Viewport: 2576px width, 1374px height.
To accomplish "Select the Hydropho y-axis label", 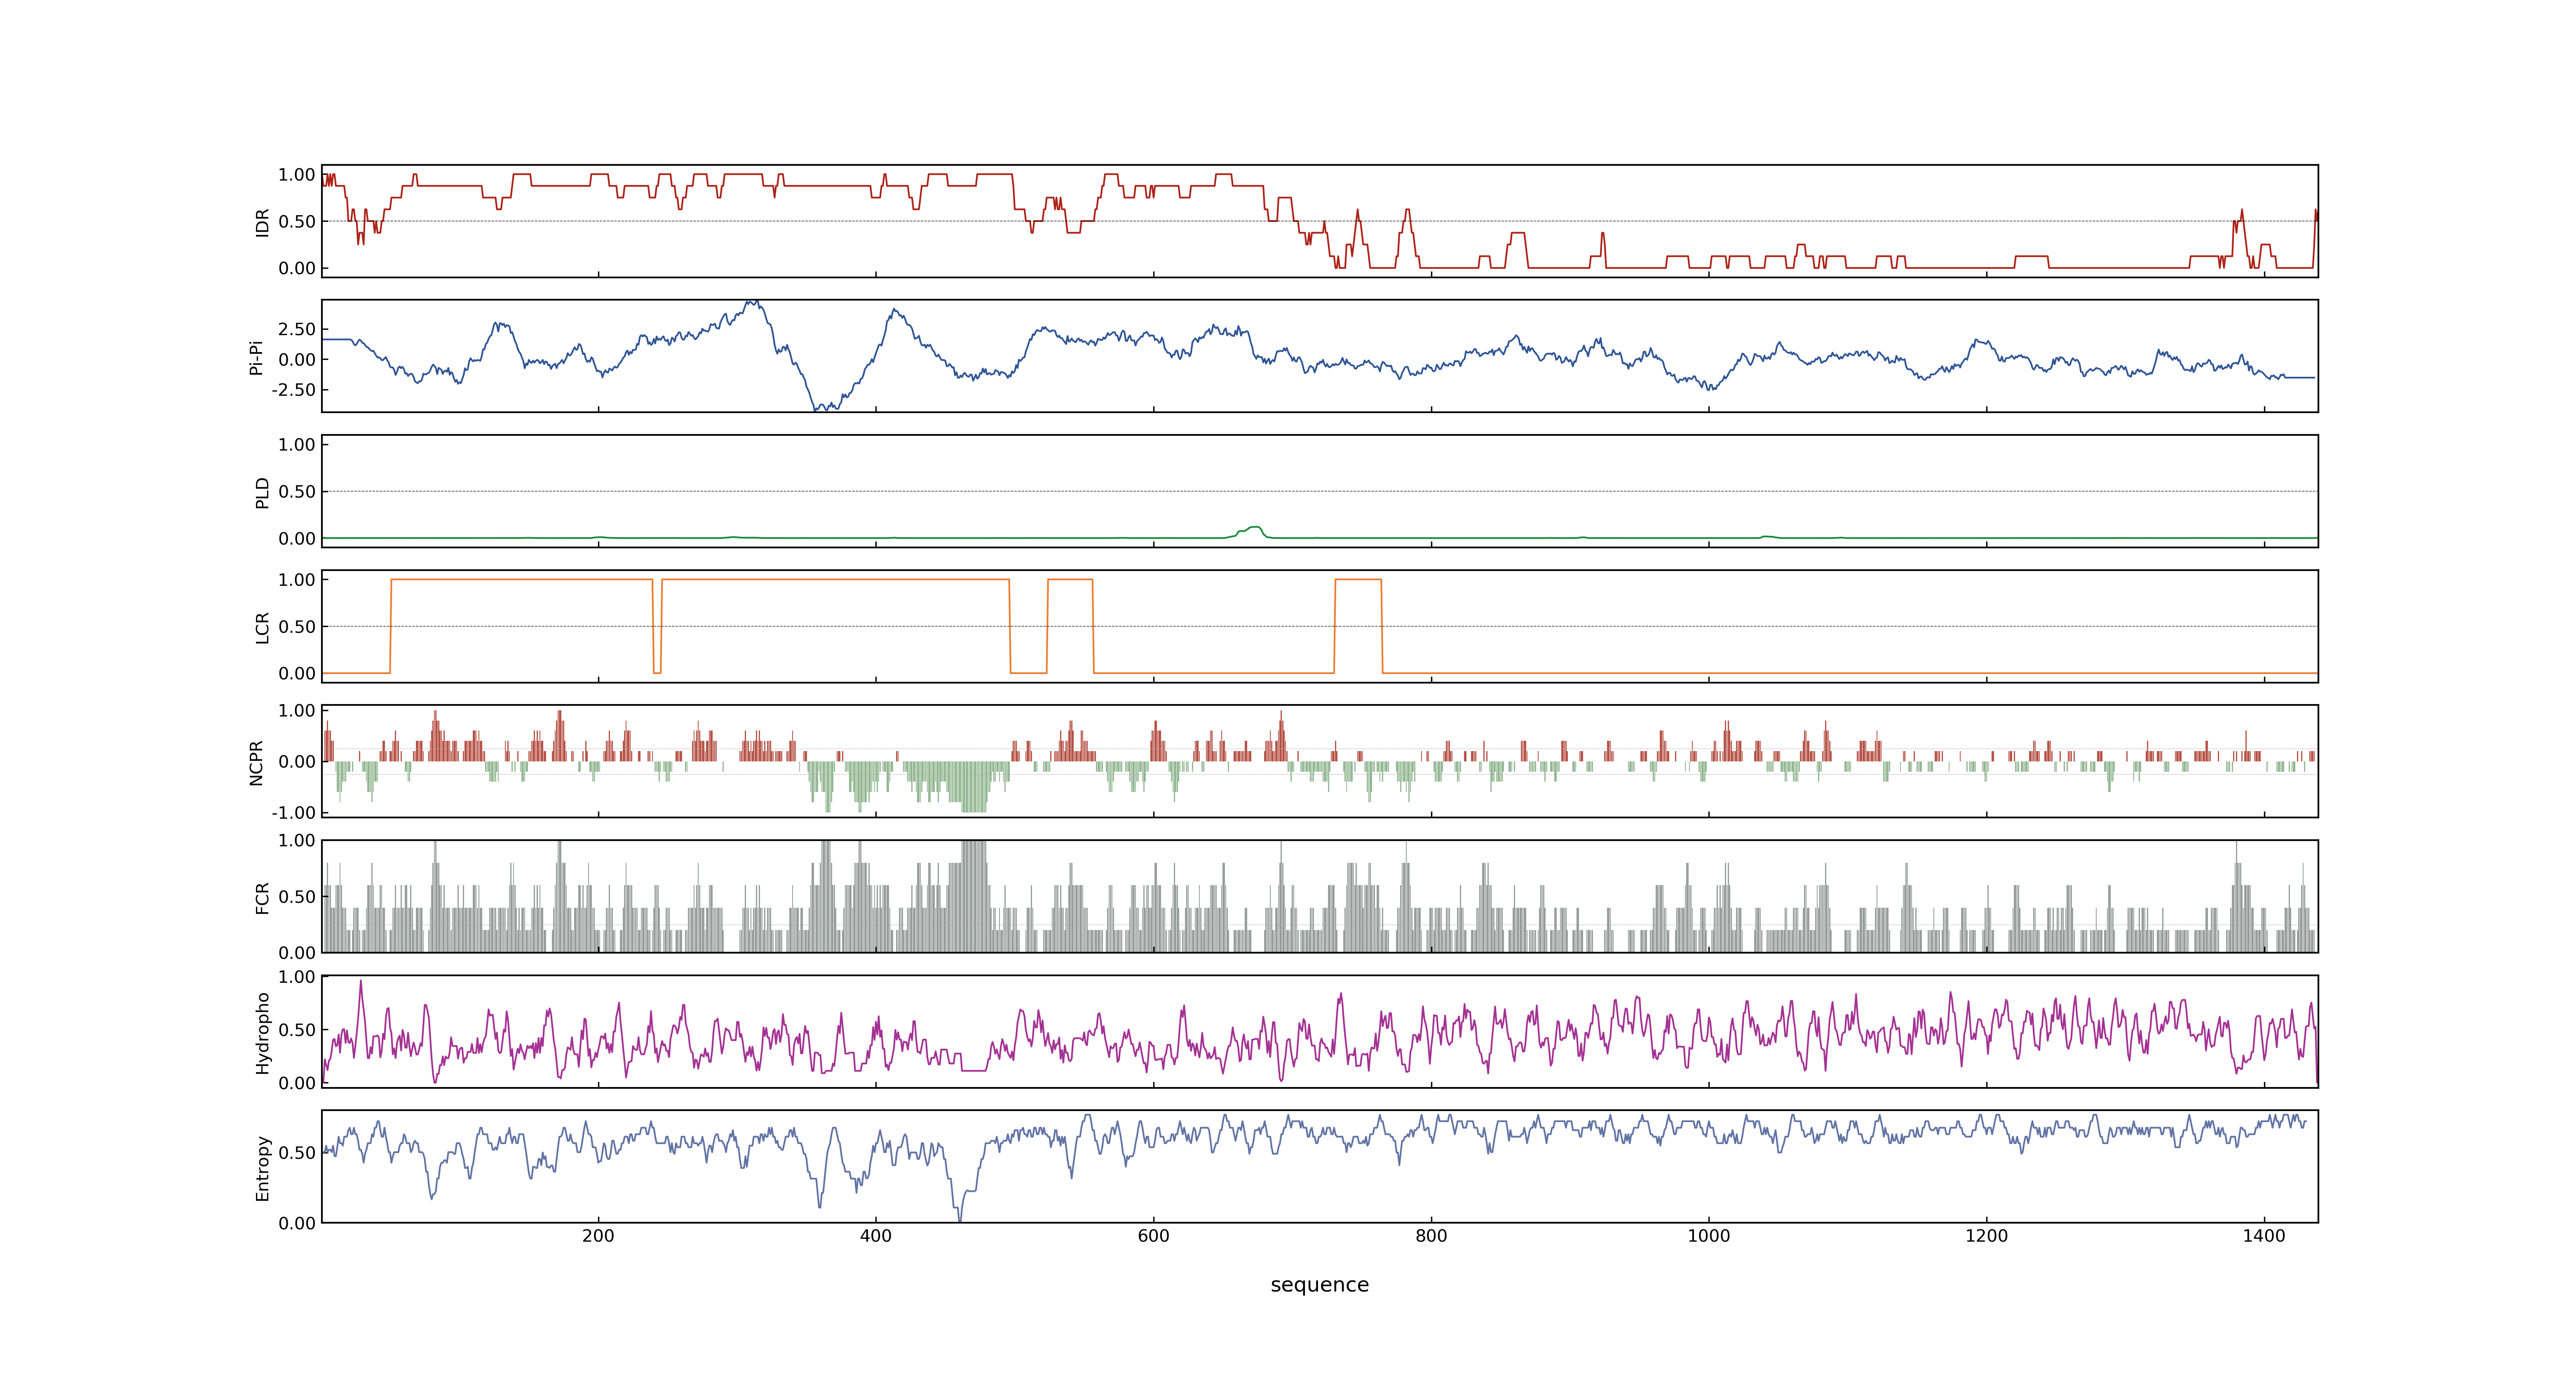I will (x=262, y=1033).
